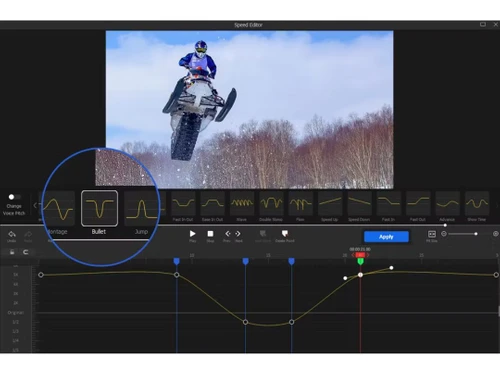Click the timeline zoom slider handle
This screenshot has width=500, height=375.
[x=476, y=234]
